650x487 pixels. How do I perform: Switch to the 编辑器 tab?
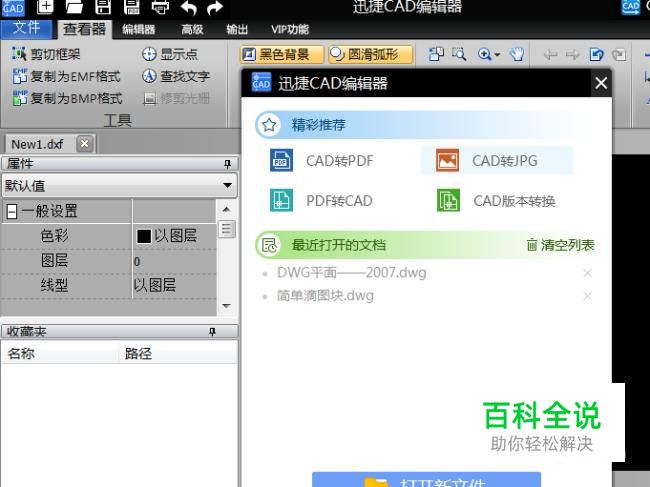pyautogui.click(x=138, y=29)
